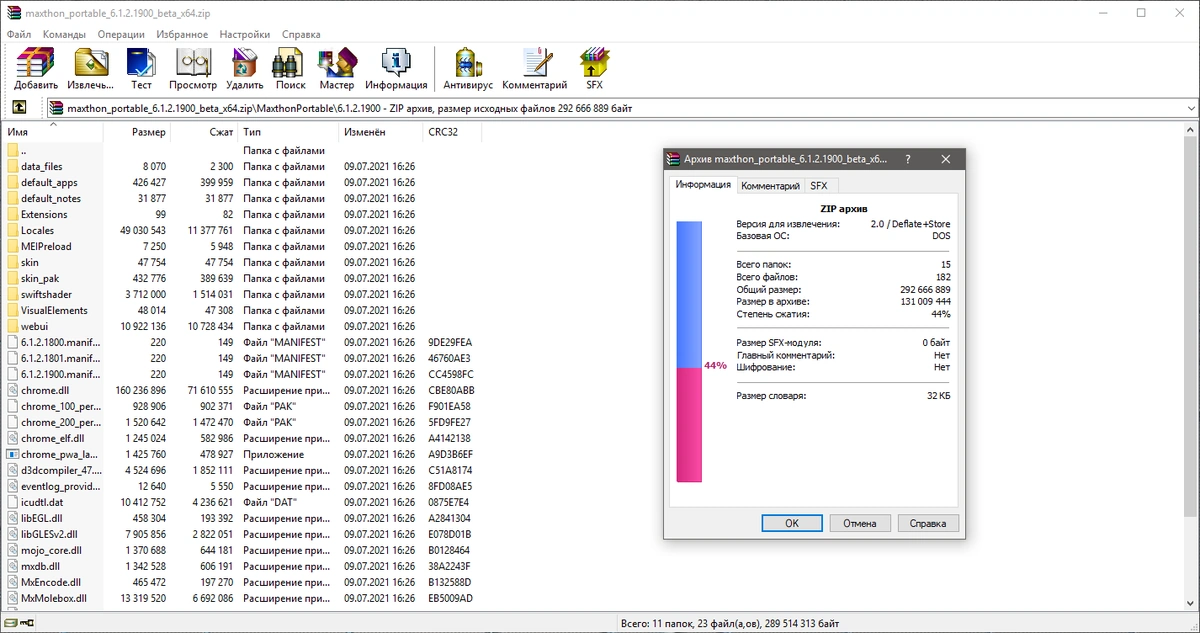The width and height of the screenshot is (1200, 633).
Task: Select the MxMolebox.dll file row
Action: click(240, 598)
